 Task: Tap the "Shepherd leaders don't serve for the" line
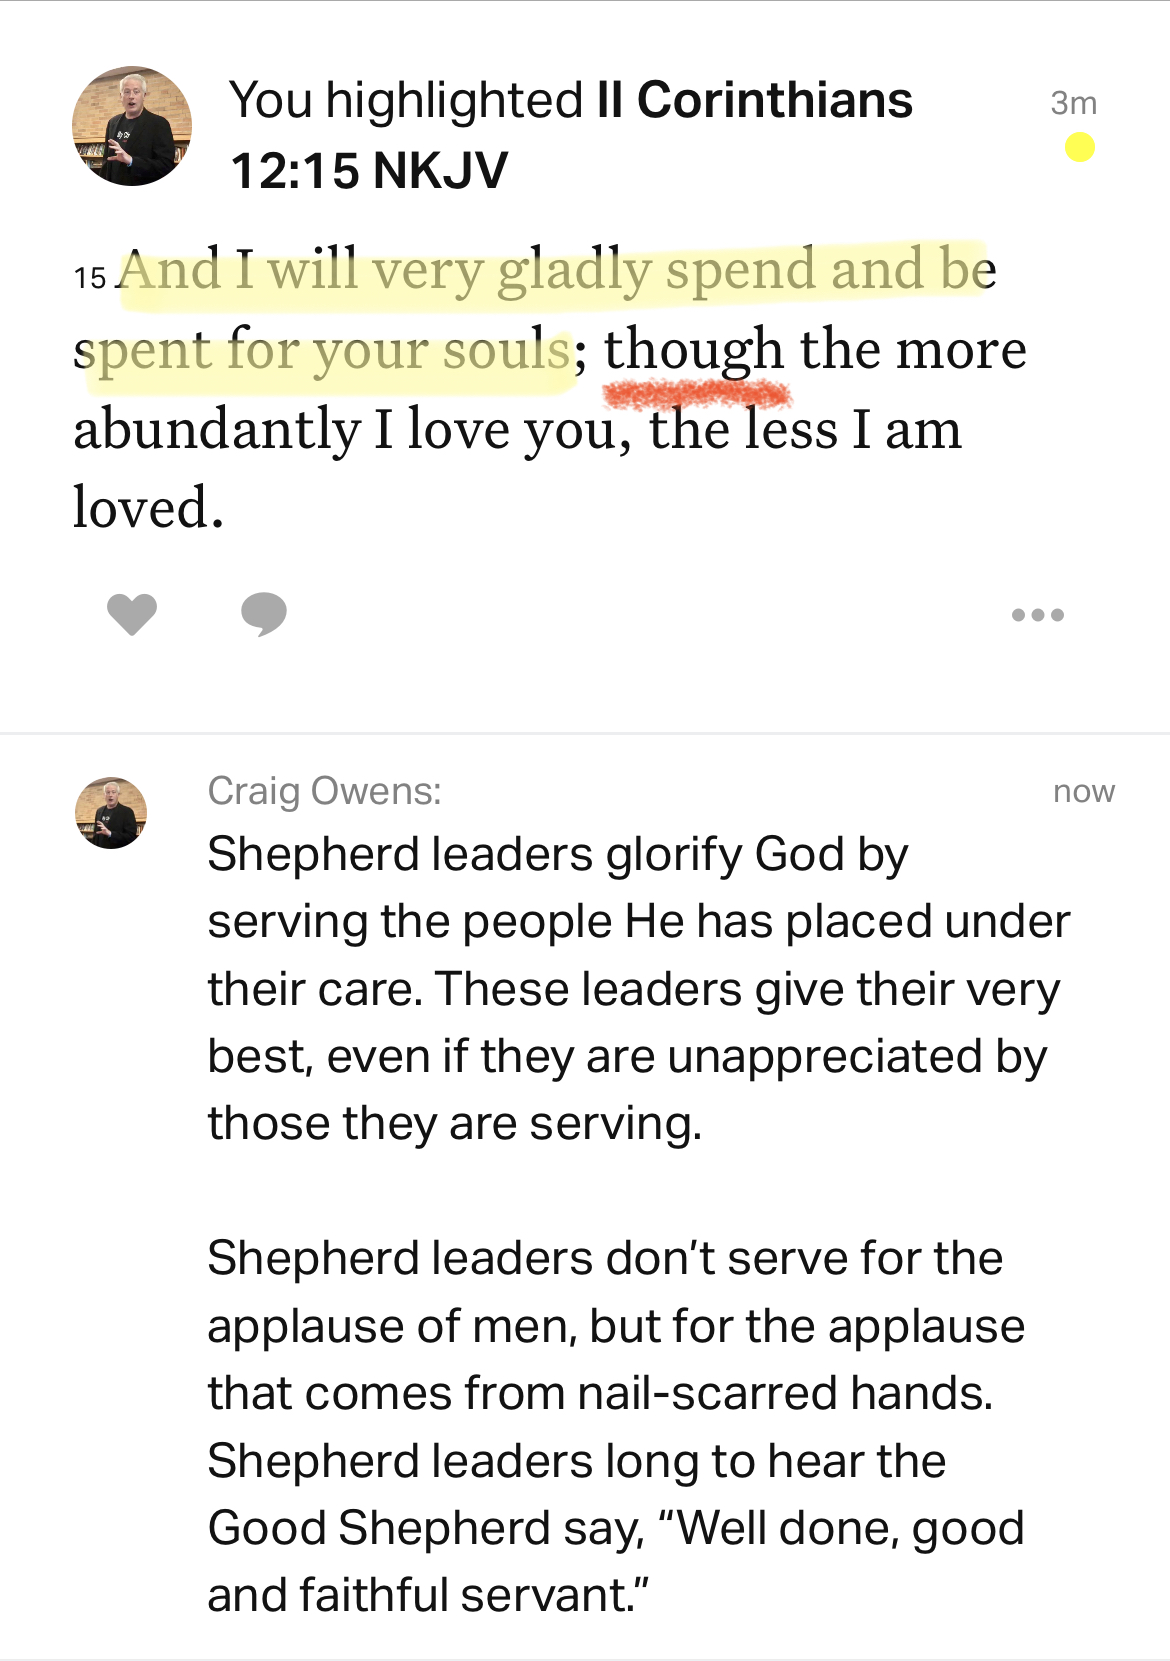(604, 1258)
